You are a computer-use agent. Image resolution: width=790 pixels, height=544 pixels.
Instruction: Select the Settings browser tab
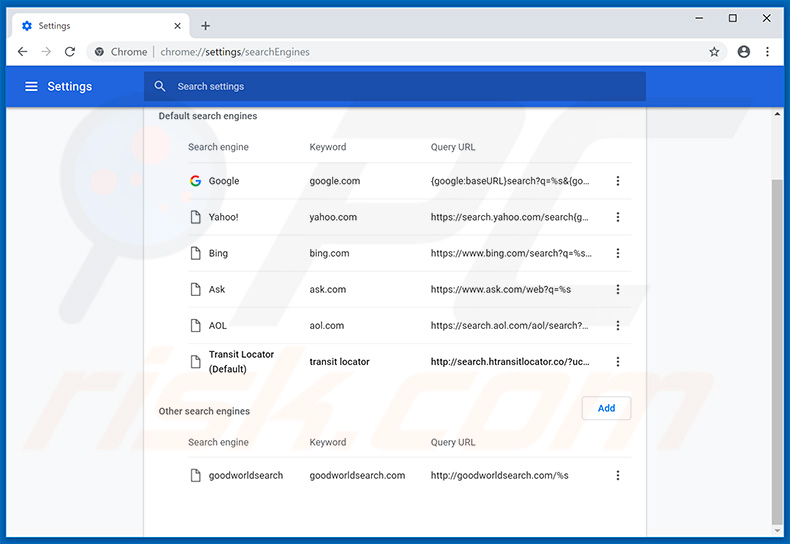click(x=100, y=26)
